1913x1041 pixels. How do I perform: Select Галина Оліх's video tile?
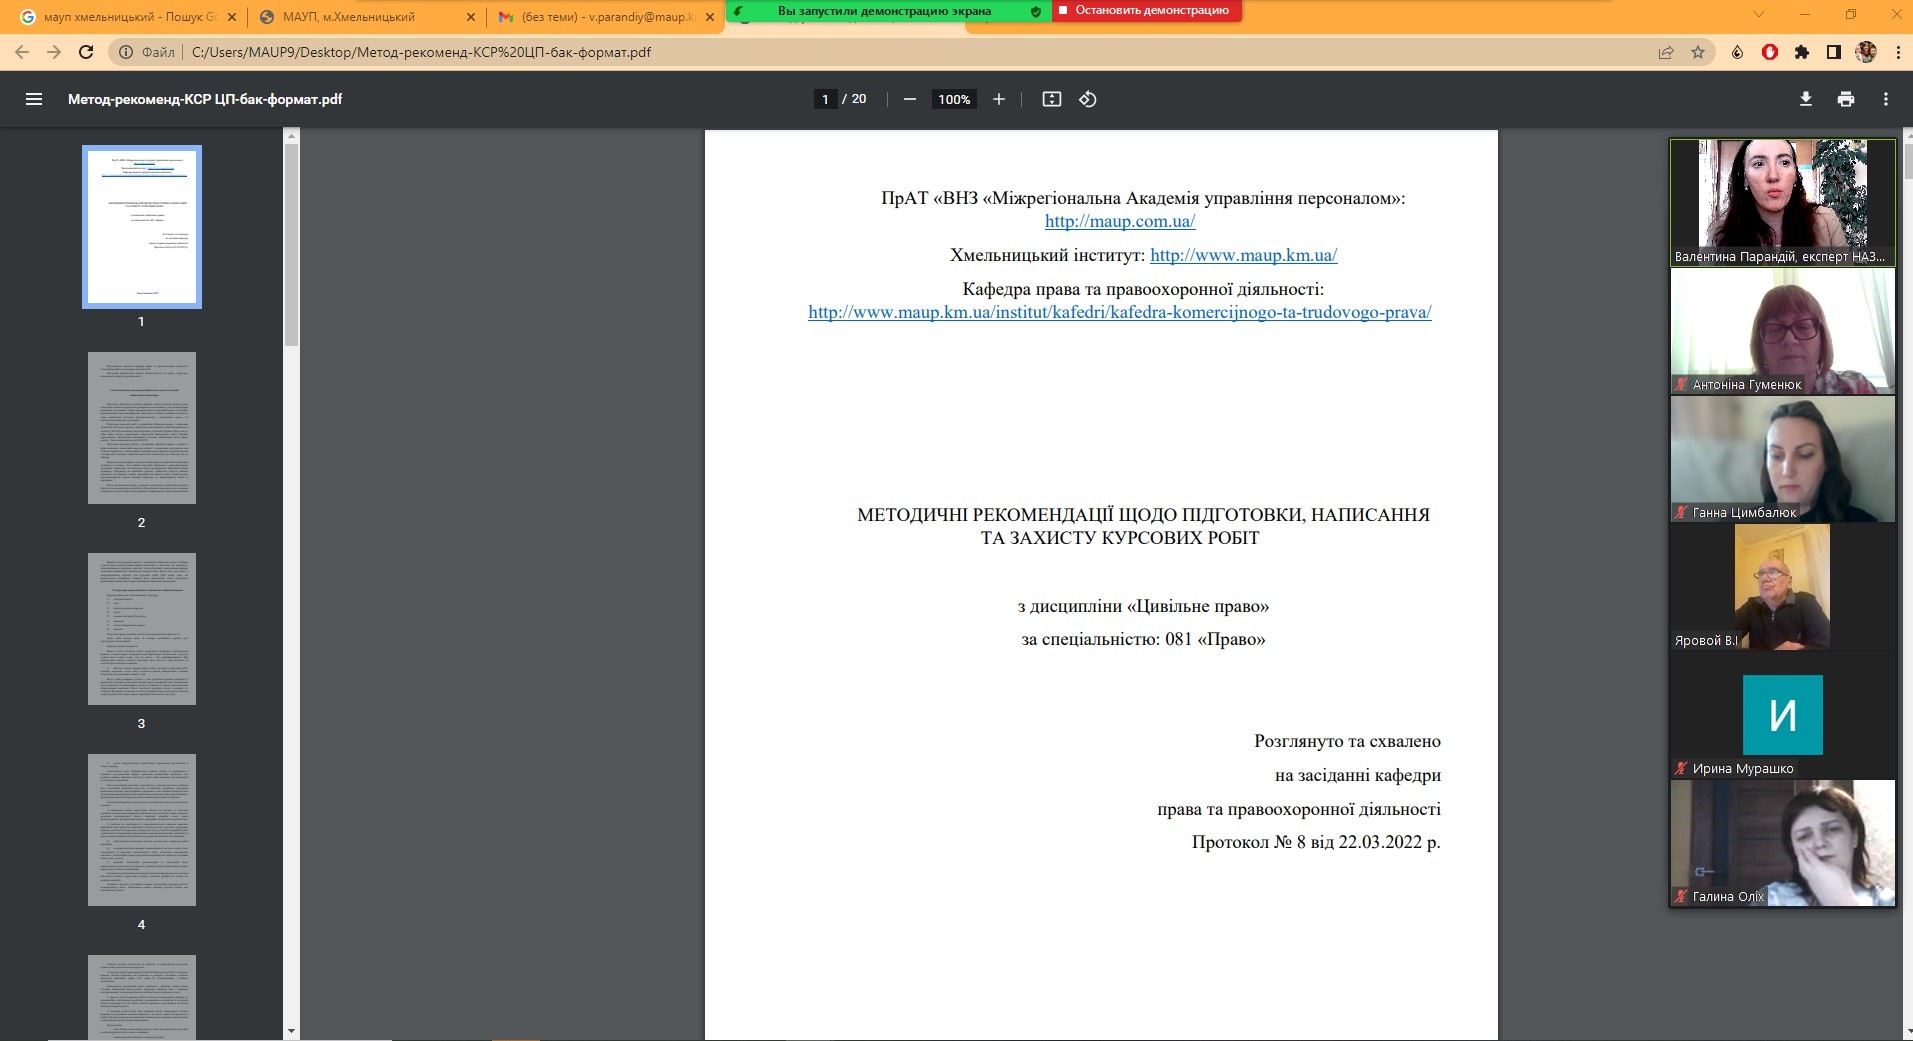pos(1782,843)
